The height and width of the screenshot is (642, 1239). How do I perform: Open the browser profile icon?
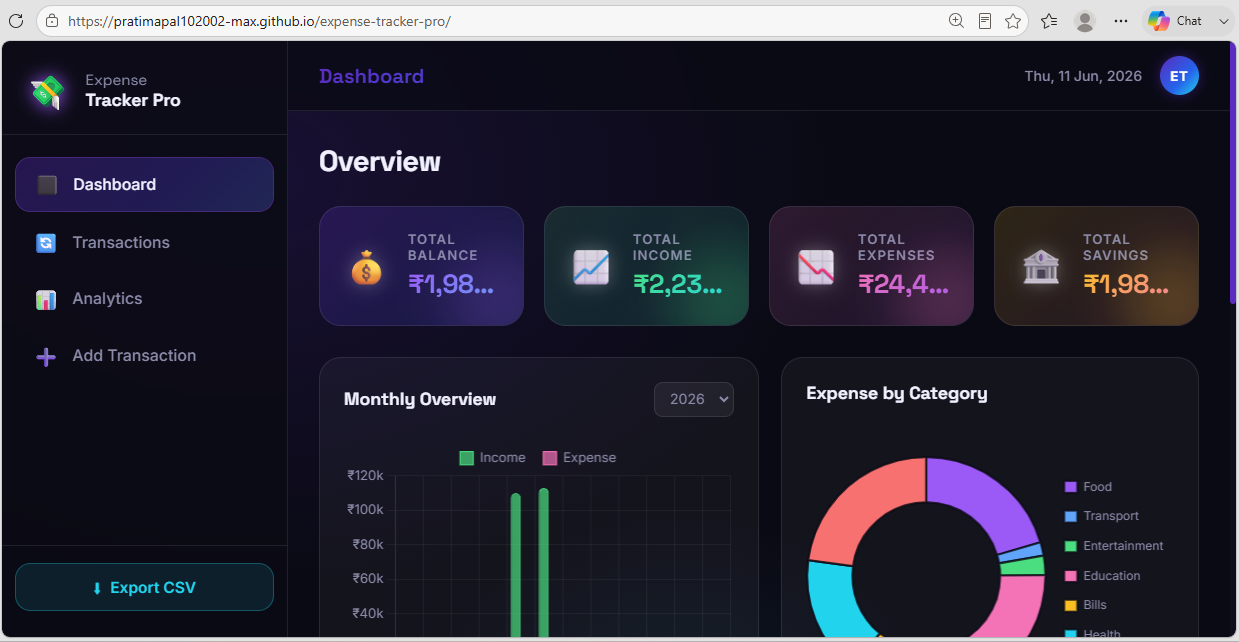[1085, 21]
